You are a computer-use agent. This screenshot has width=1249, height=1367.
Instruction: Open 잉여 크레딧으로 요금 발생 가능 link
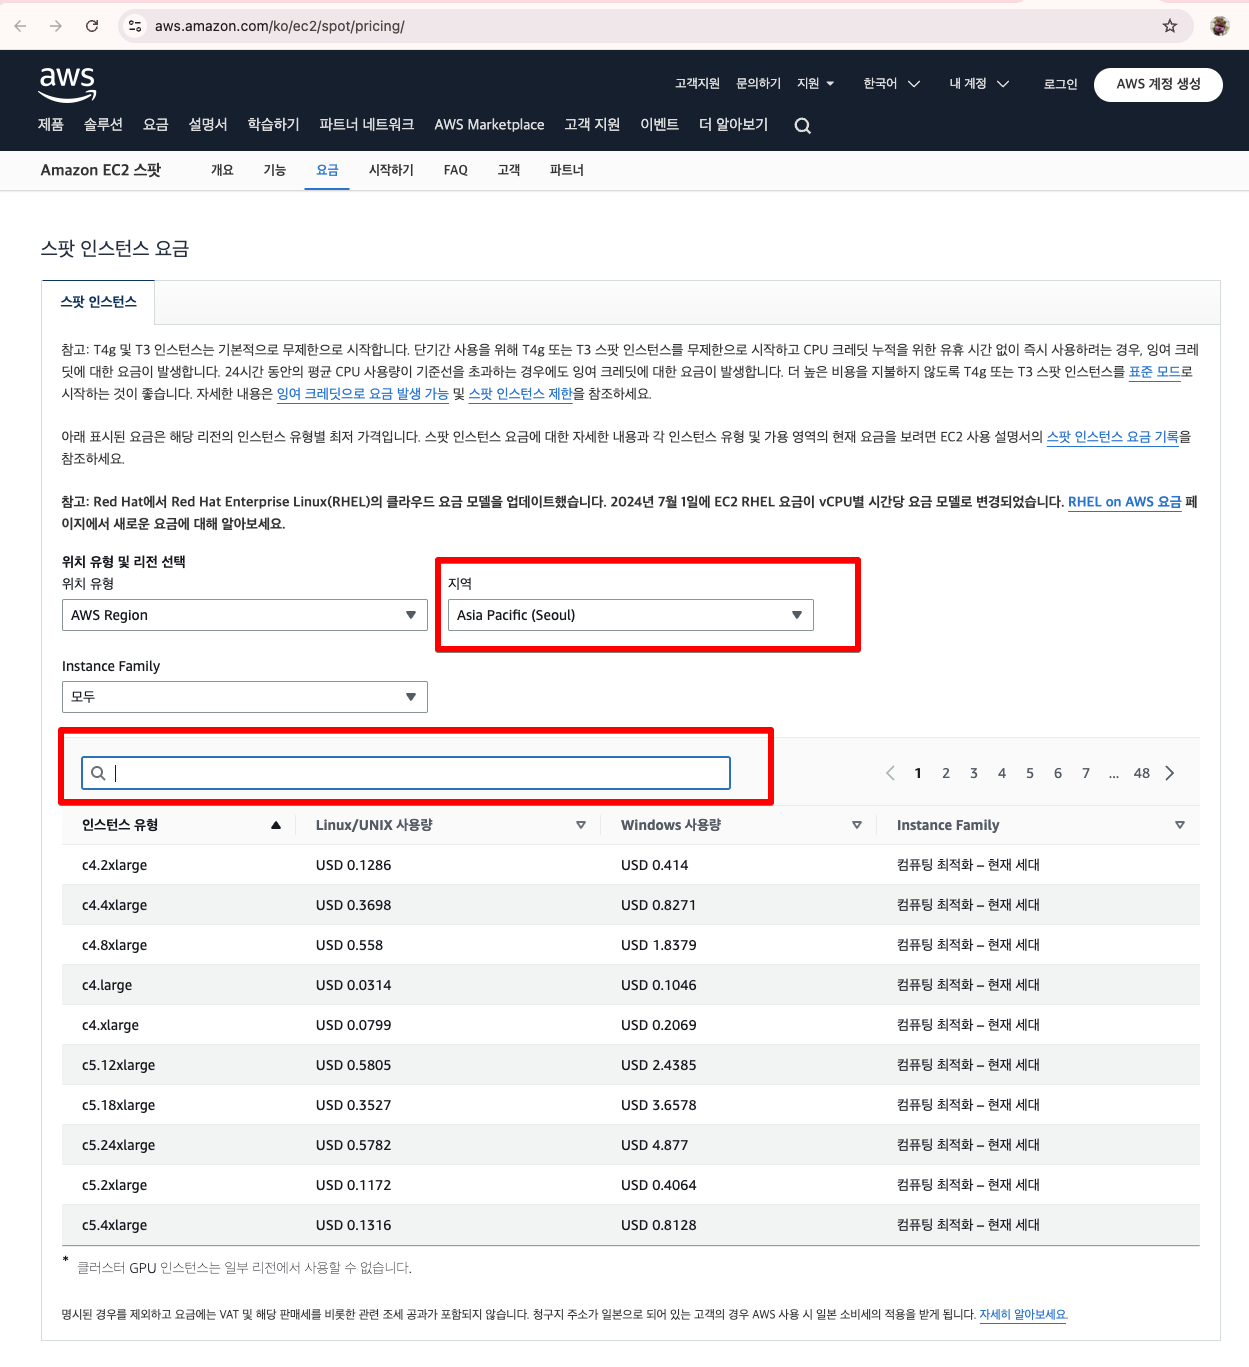363,394
